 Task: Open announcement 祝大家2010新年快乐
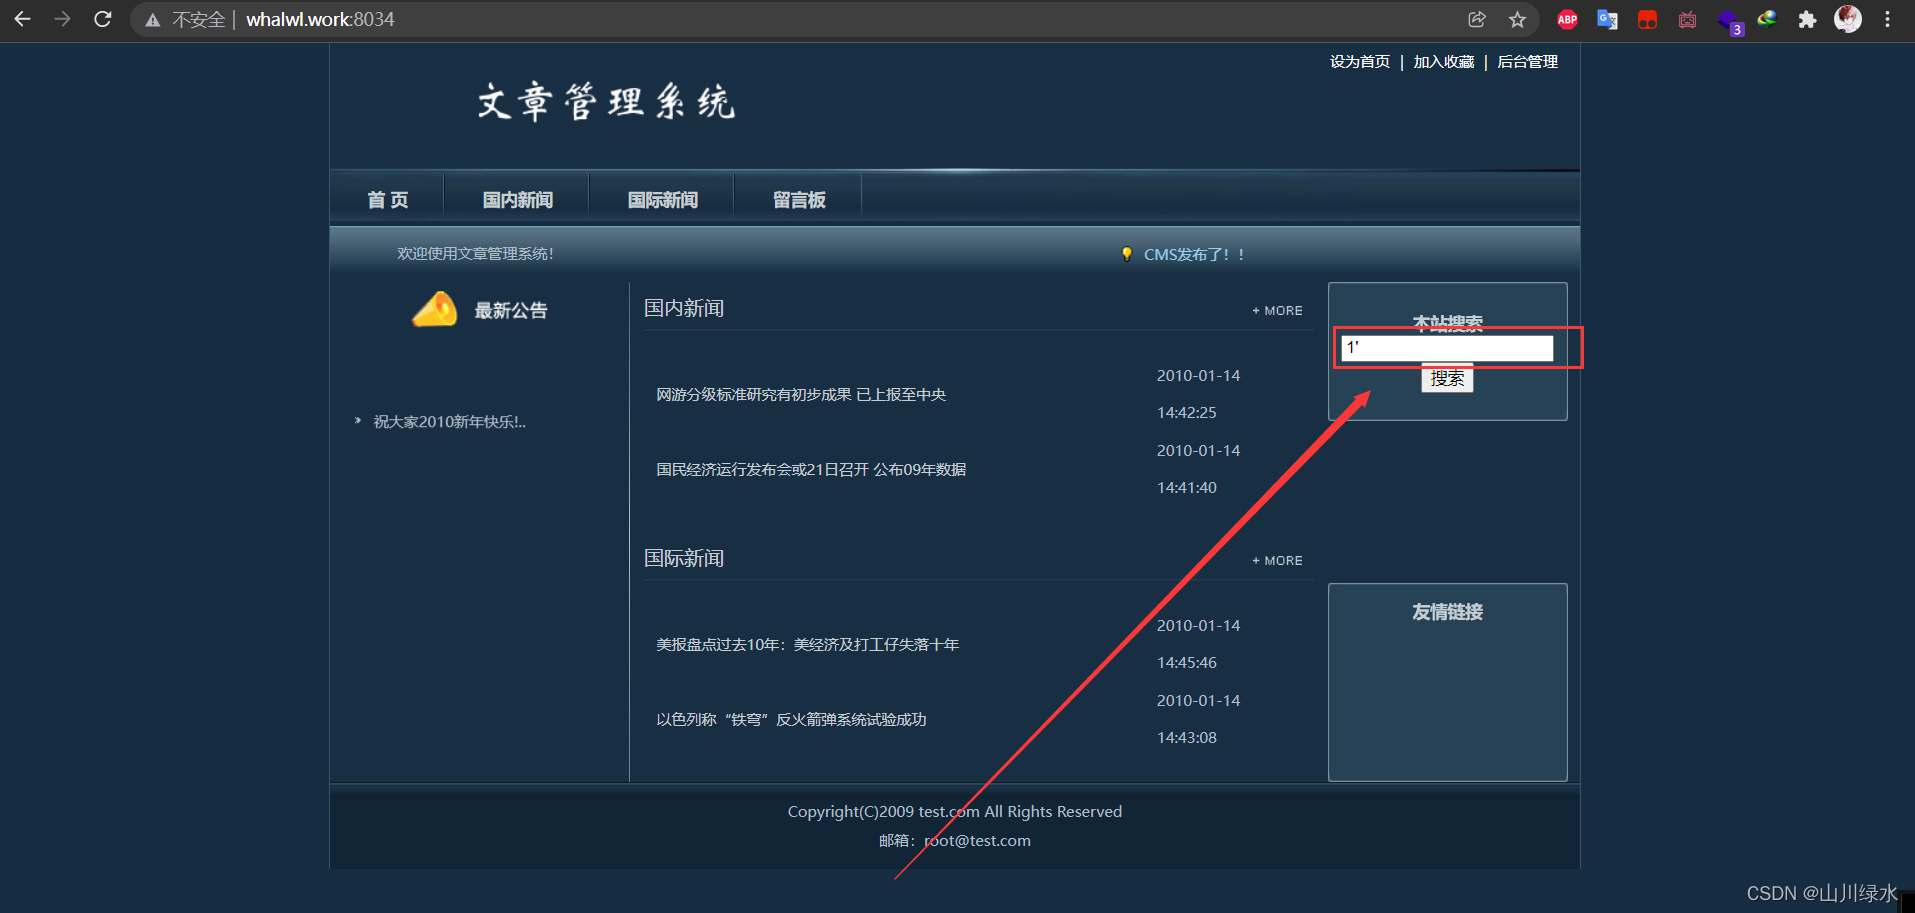[449, 422]
